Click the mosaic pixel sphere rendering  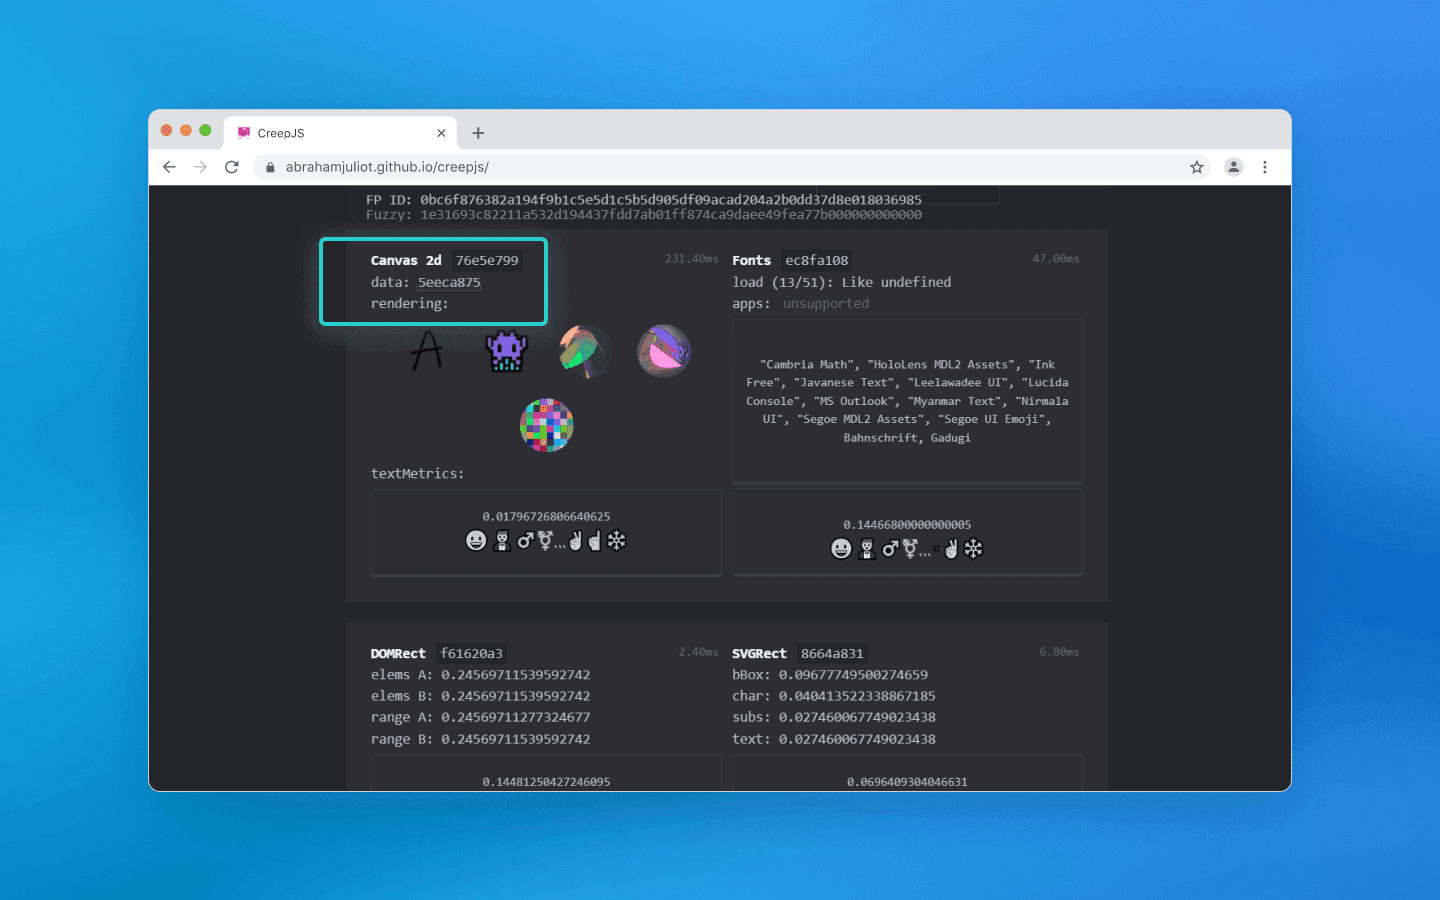546,425
